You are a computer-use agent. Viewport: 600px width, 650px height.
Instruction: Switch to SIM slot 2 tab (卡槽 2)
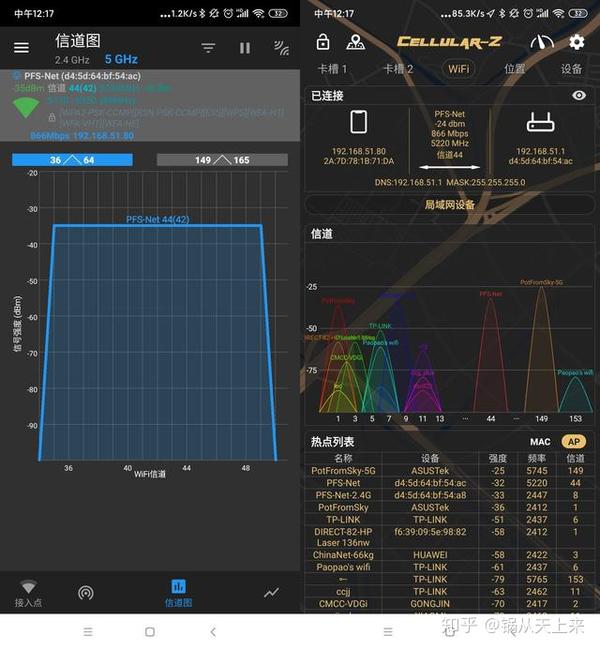(x=398, y=69)
